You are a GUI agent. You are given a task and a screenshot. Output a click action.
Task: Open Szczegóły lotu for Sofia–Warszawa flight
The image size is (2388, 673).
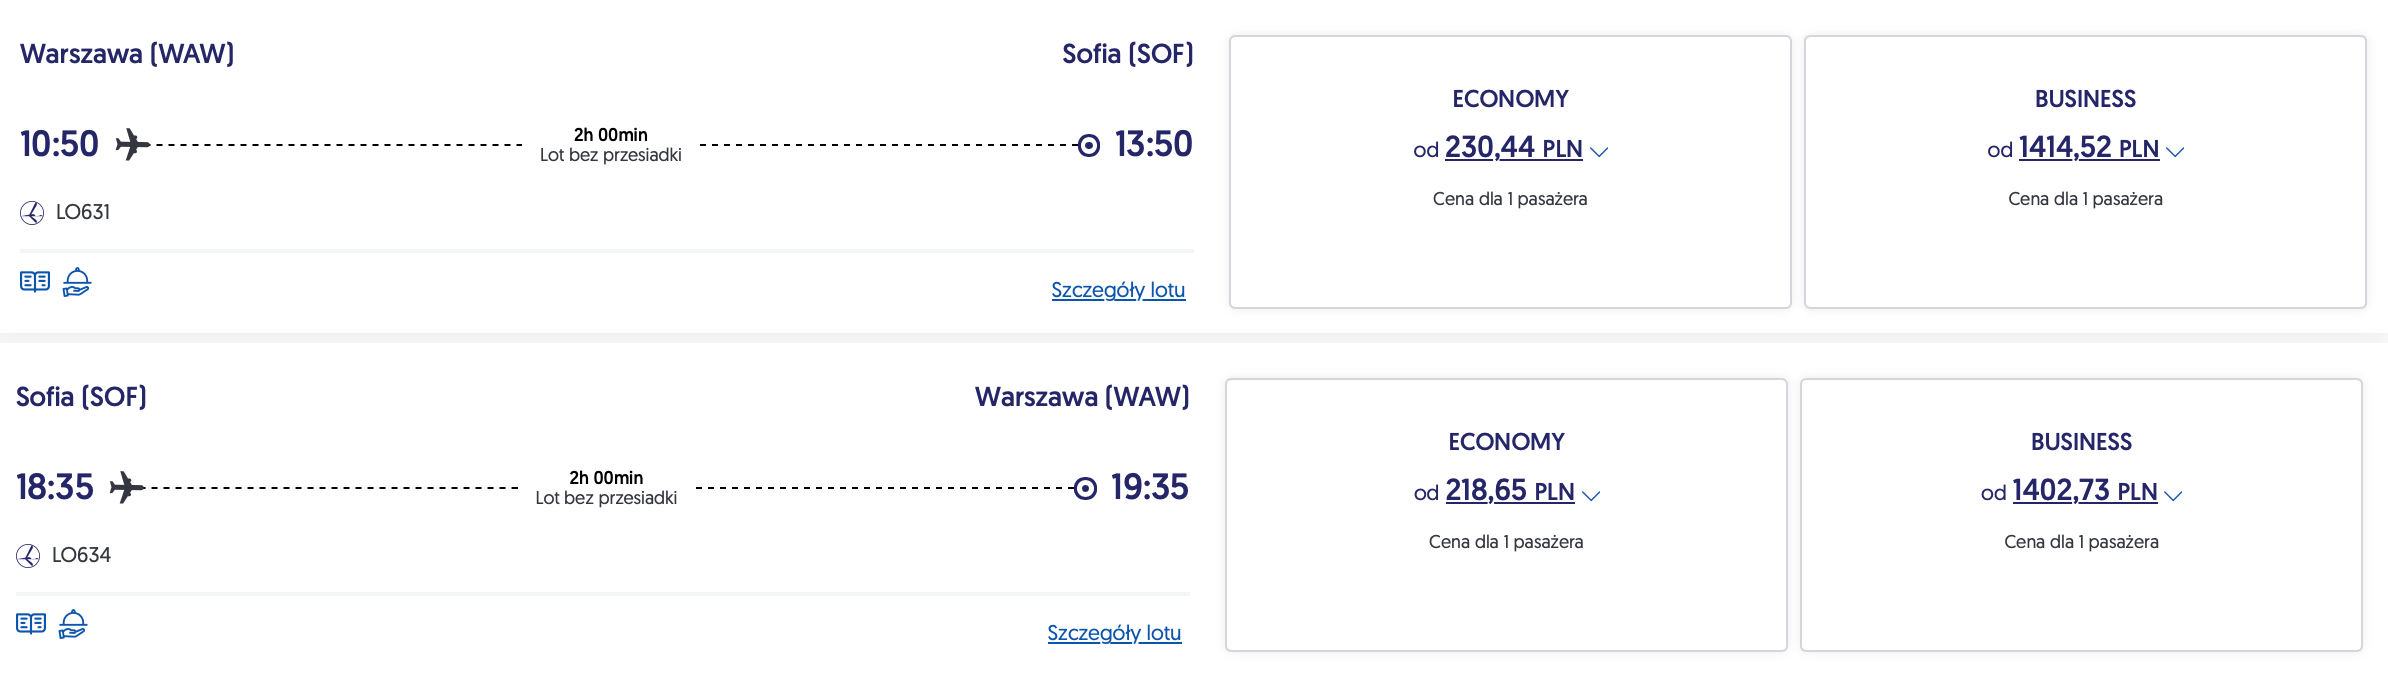click(1114, 633)
